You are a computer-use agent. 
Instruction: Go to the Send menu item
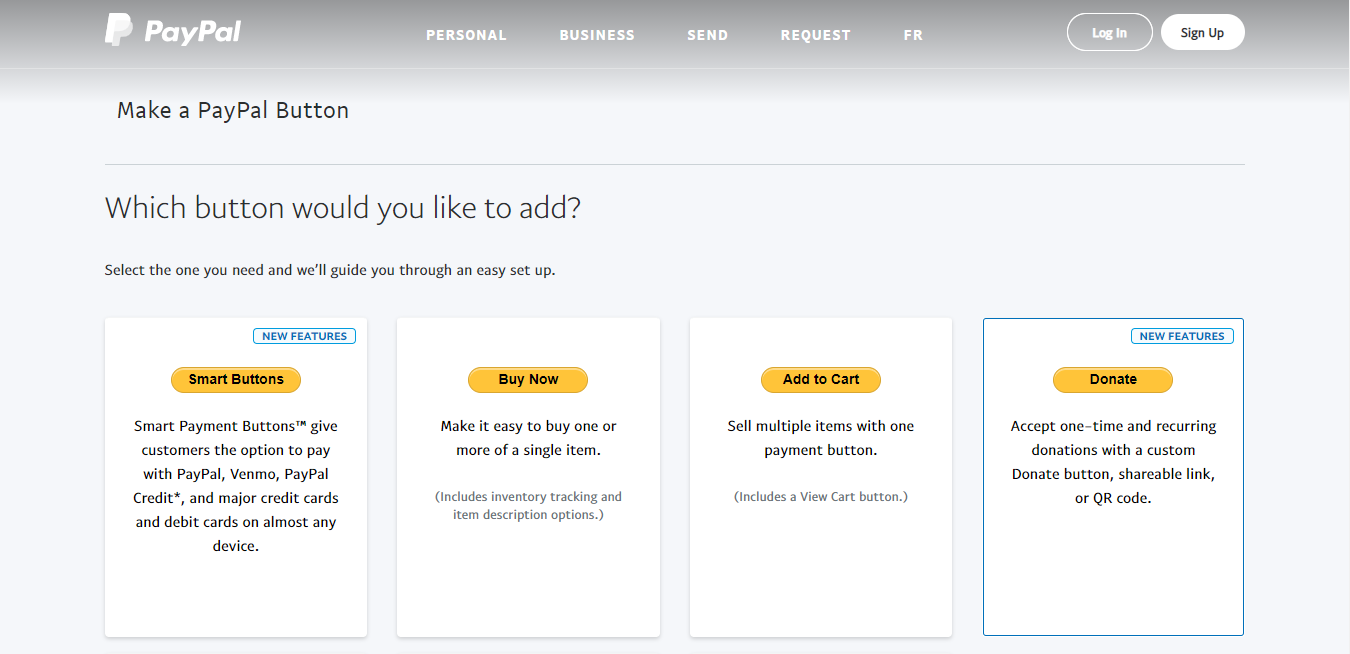(x=707, y=35)
